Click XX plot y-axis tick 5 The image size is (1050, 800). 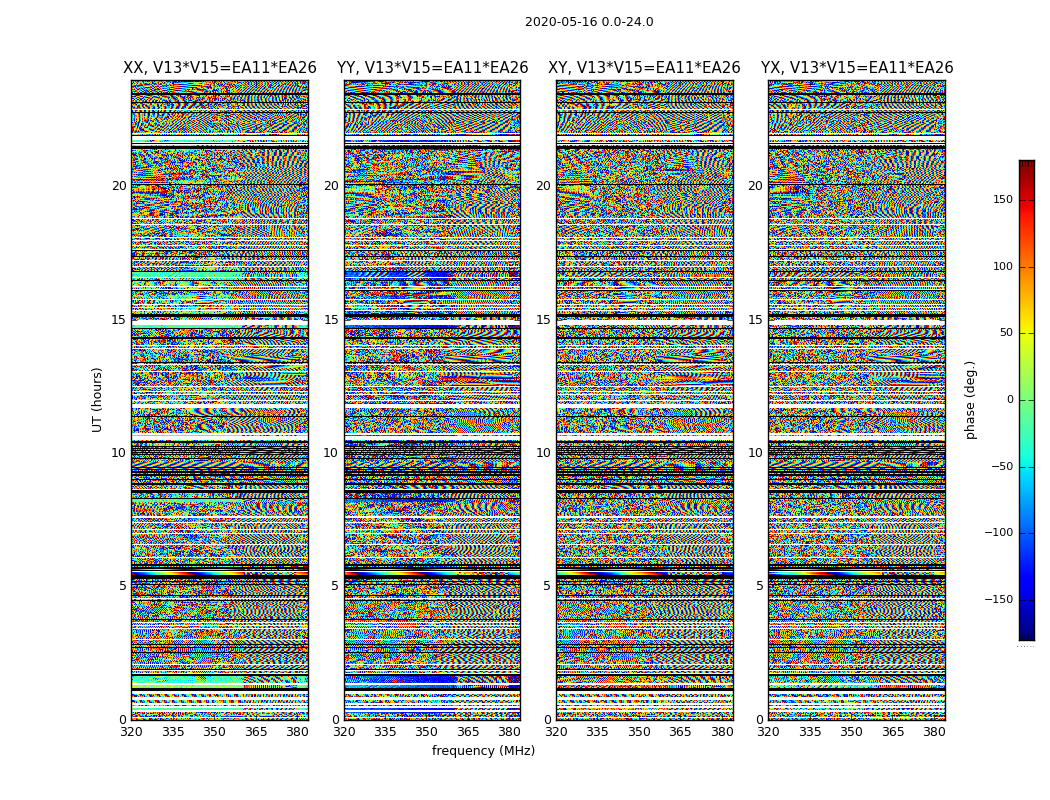point(123,586)
